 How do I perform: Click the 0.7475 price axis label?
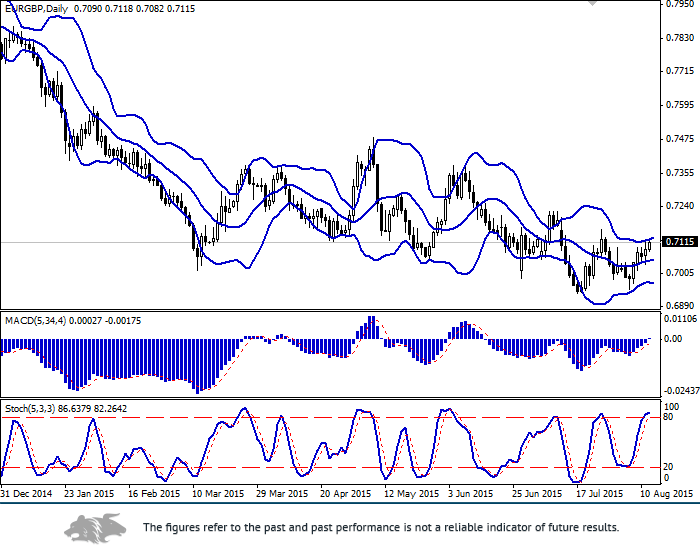tap(680, 139)
